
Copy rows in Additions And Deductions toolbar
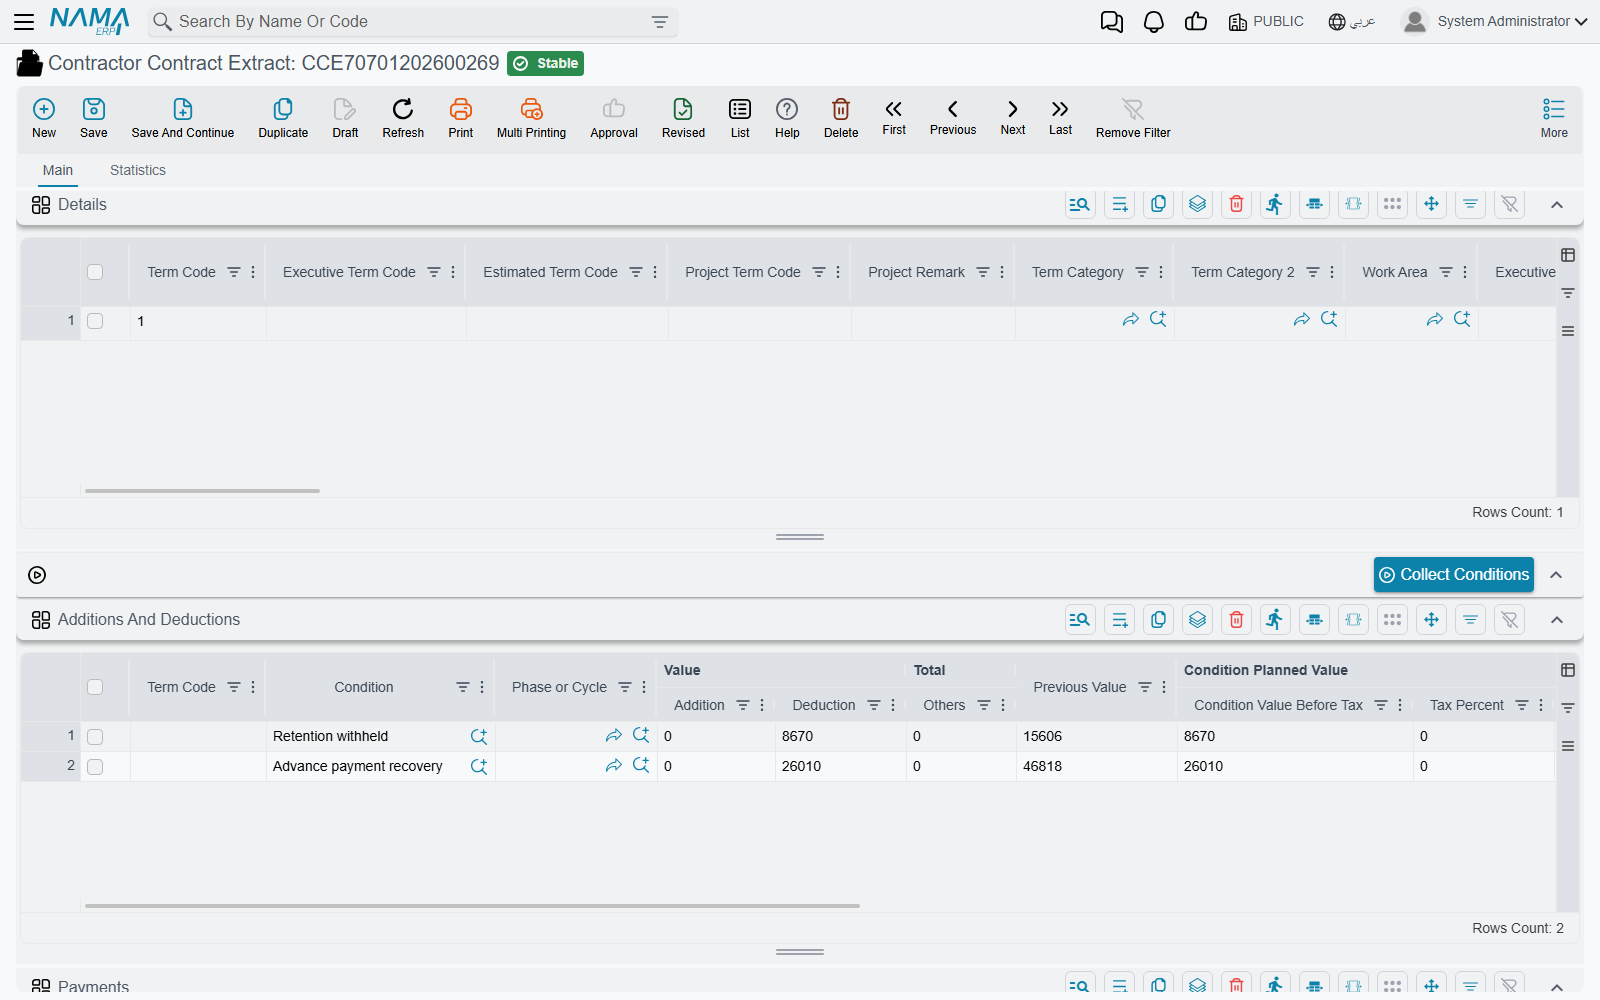coord(1158,620)
